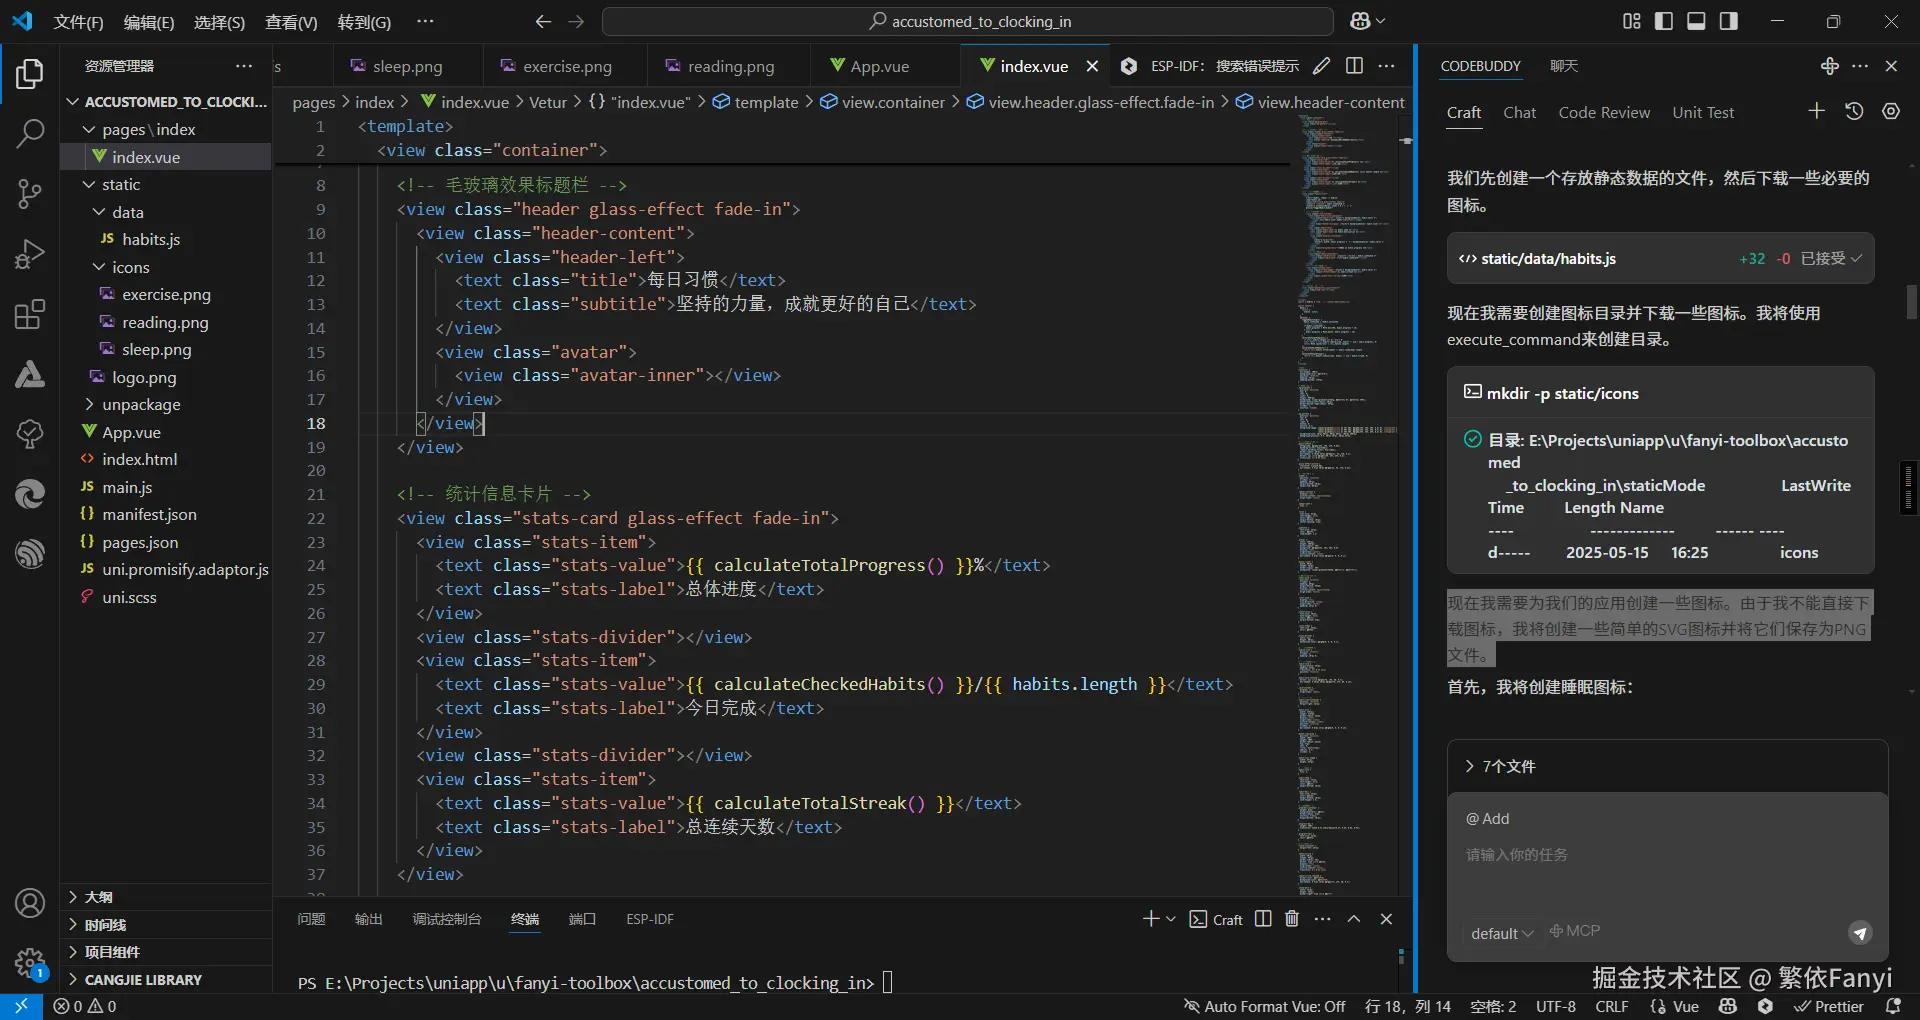1920x1020 pixels.
Task: Expand the unpackage folder
Action: coord(141,405)
